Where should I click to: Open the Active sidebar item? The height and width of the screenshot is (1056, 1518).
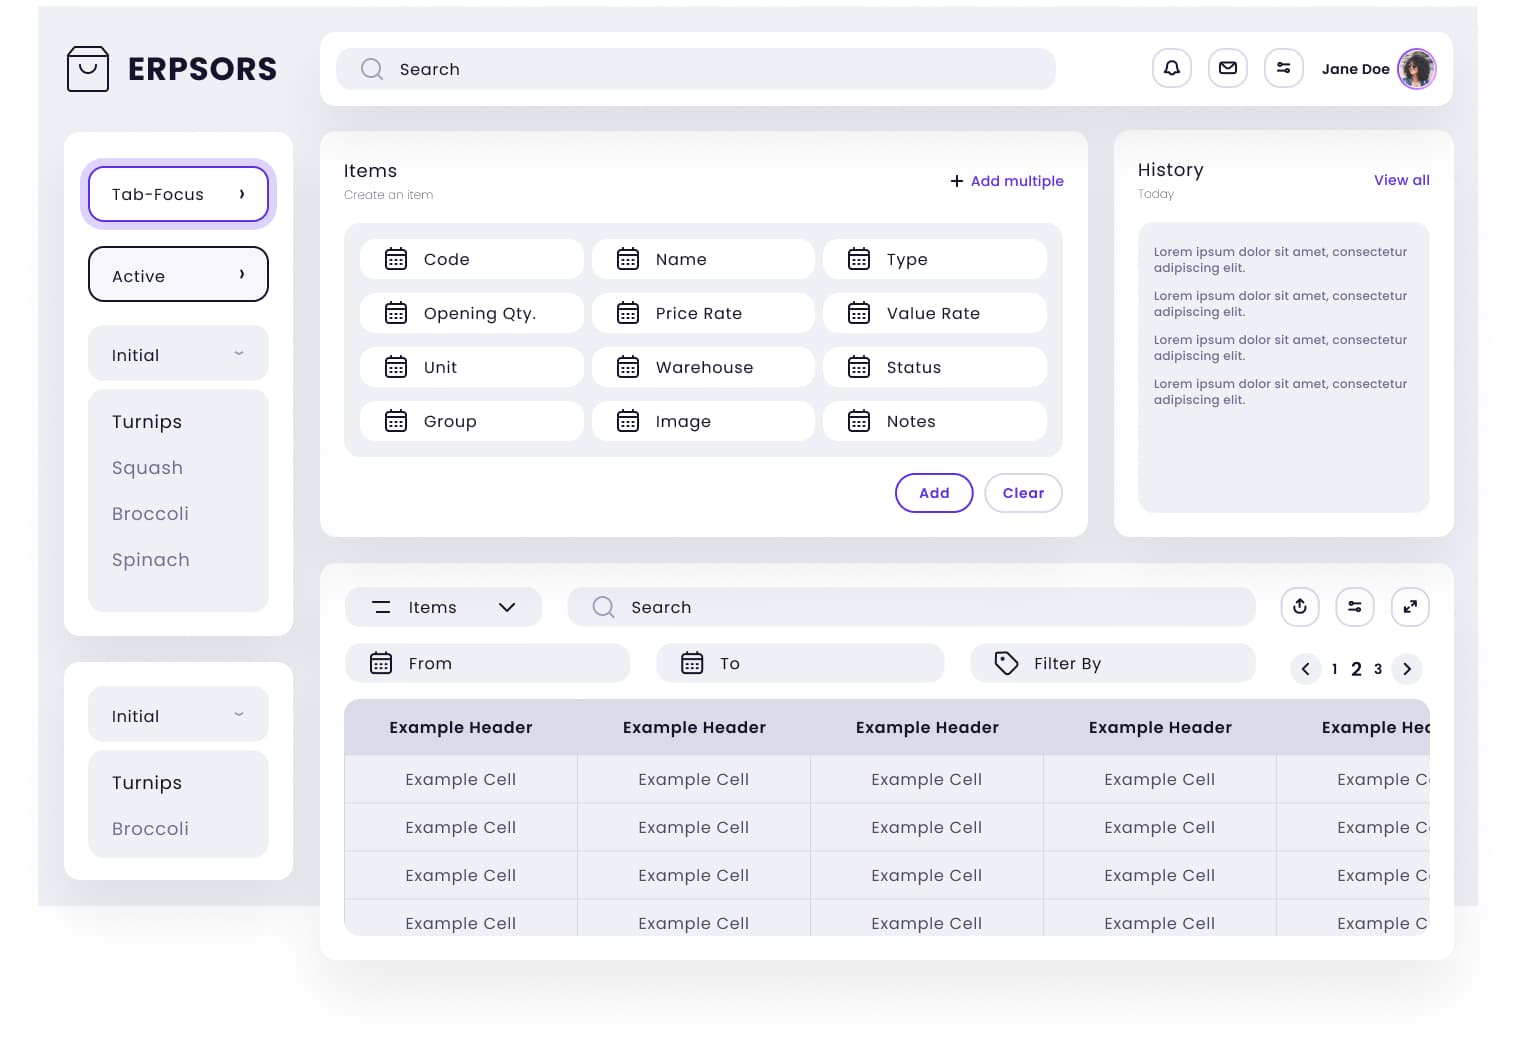pos(178,275)
